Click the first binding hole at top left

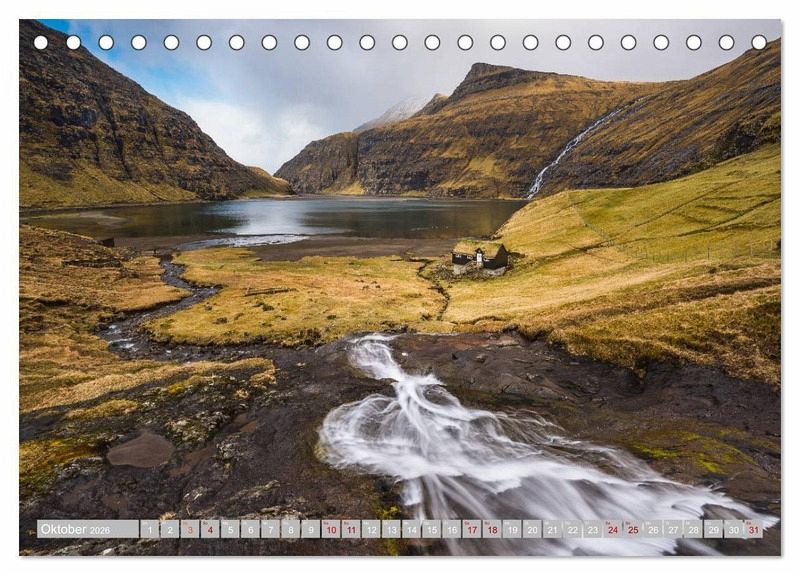click(x=41, y=42)
